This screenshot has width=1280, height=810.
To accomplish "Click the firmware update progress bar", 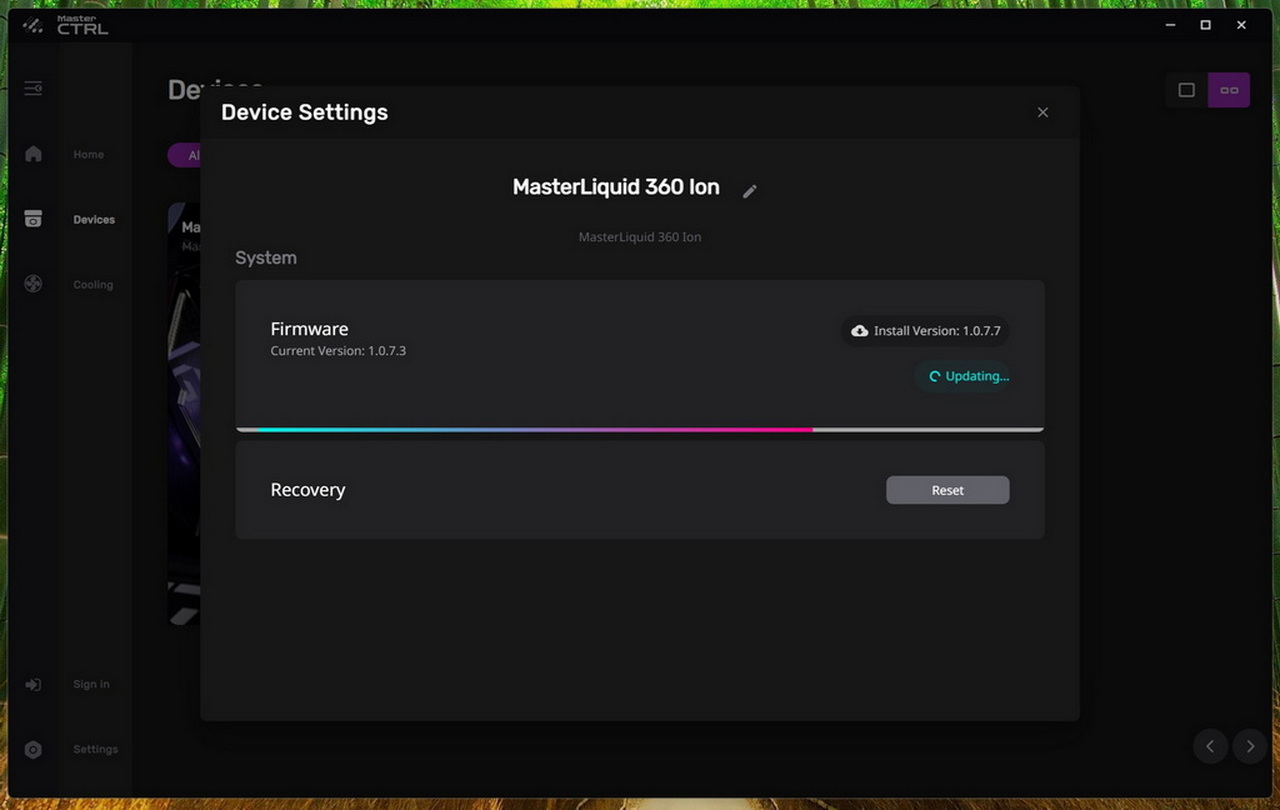I will 640,429.
